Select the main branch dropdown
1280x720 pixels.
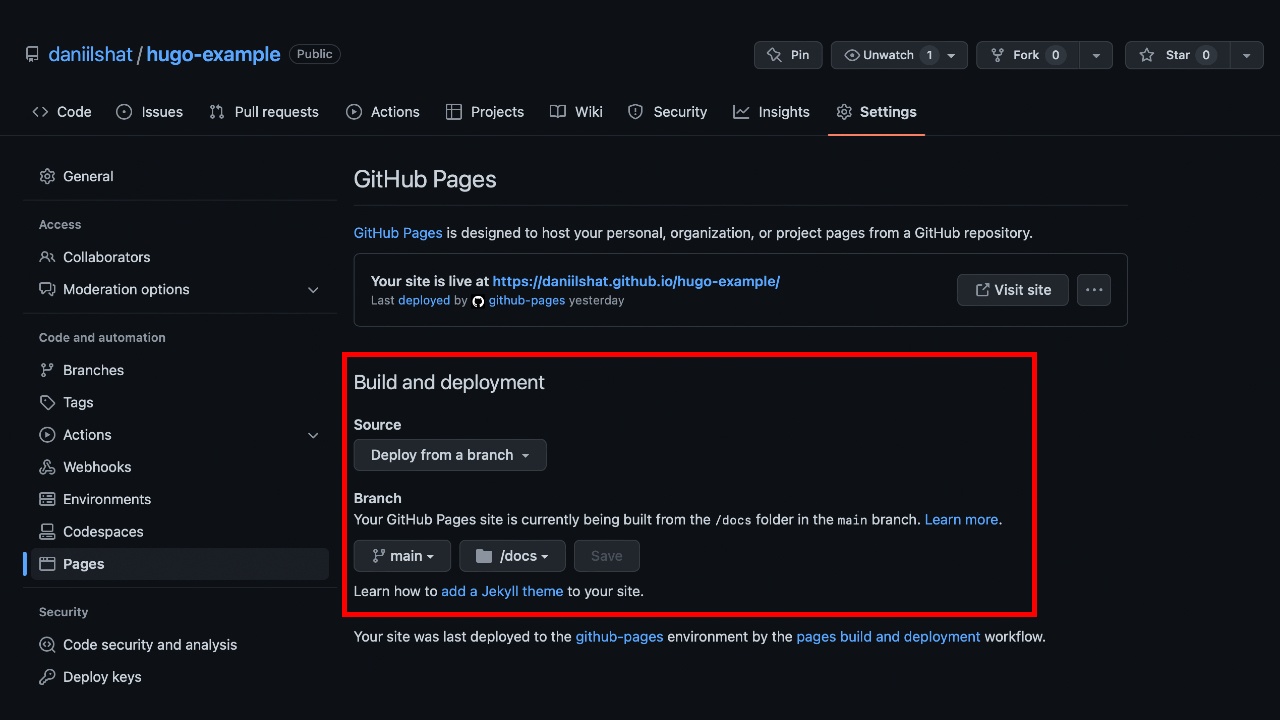tap(402, 556)
